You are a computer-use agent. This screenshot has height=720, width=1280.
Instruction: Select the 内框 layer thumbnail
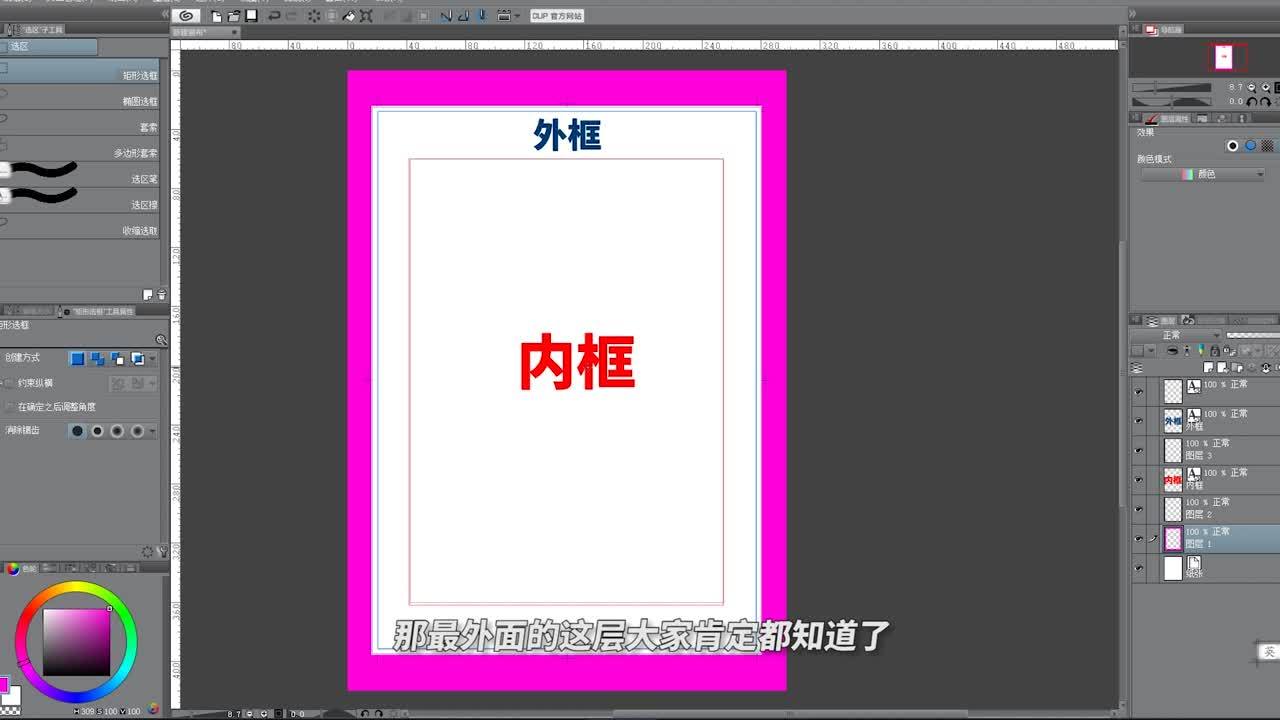point(1173,480)
